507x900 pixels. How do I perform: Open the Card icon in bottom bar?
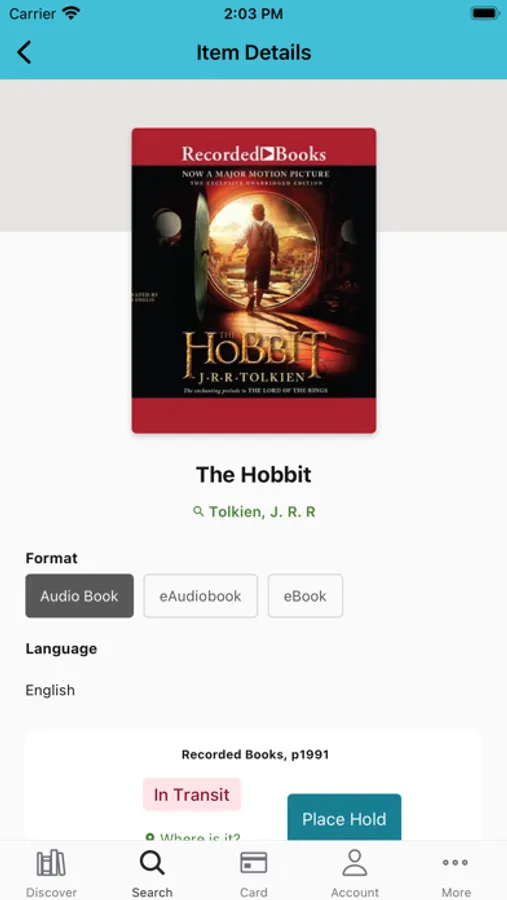(253, 863)
